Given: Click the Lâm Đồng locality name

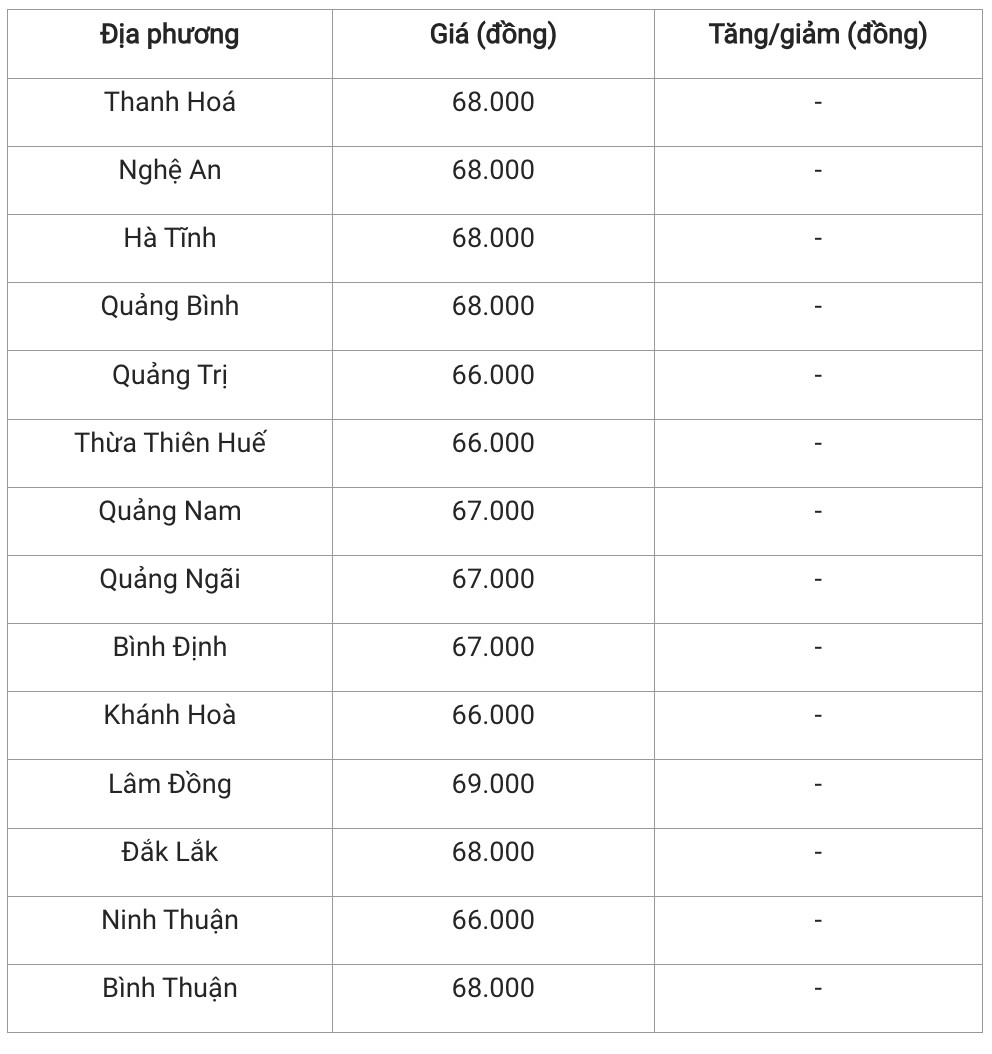Looking at the screenshot, I should pos(170,784).
